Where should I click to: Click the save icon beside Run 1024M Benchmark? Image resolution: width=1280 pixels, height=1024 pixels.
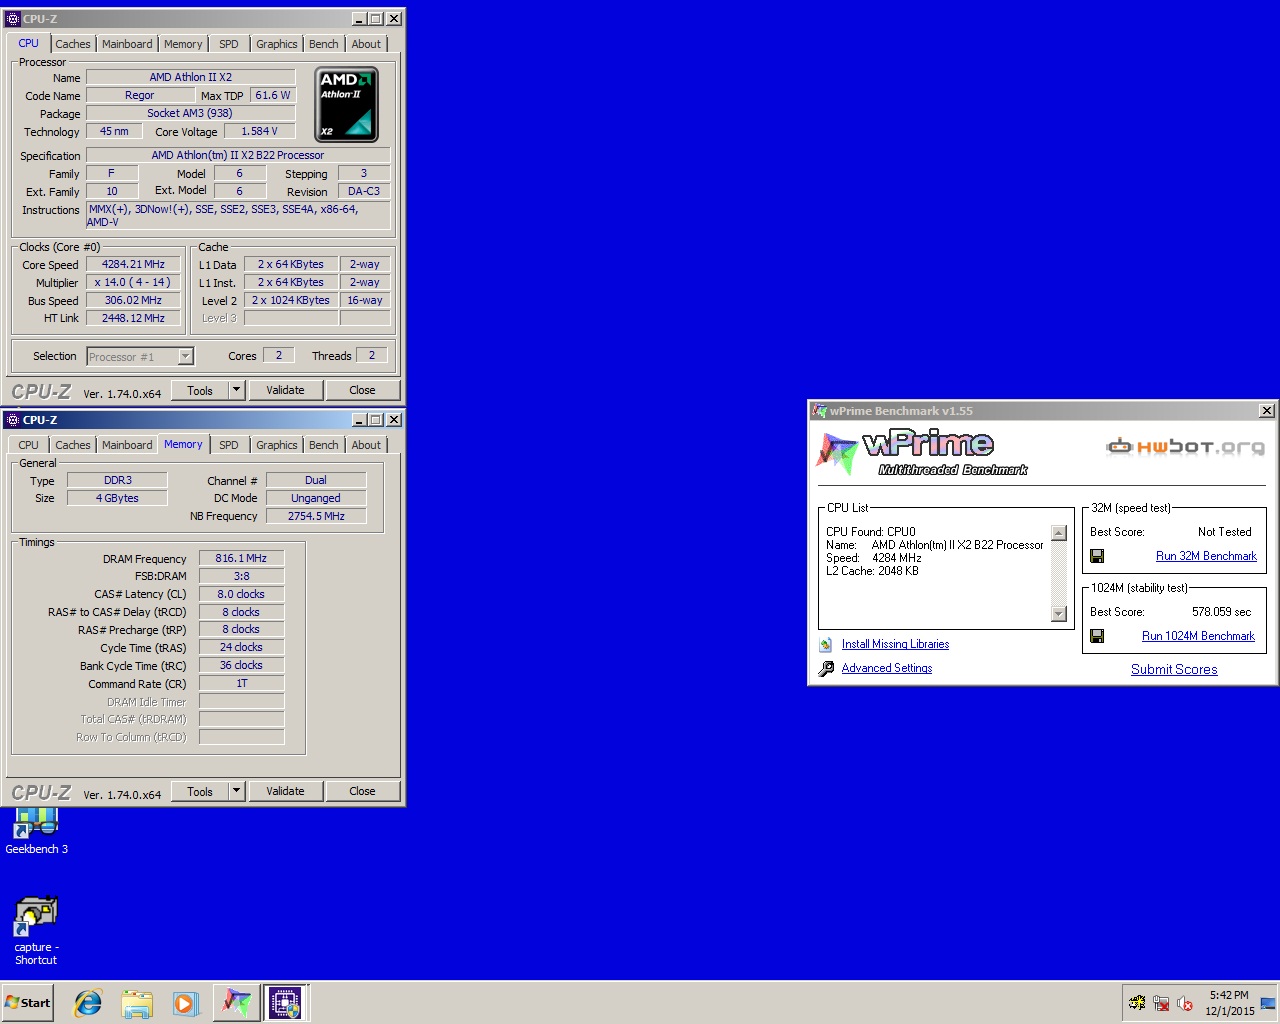[1097, 636]
